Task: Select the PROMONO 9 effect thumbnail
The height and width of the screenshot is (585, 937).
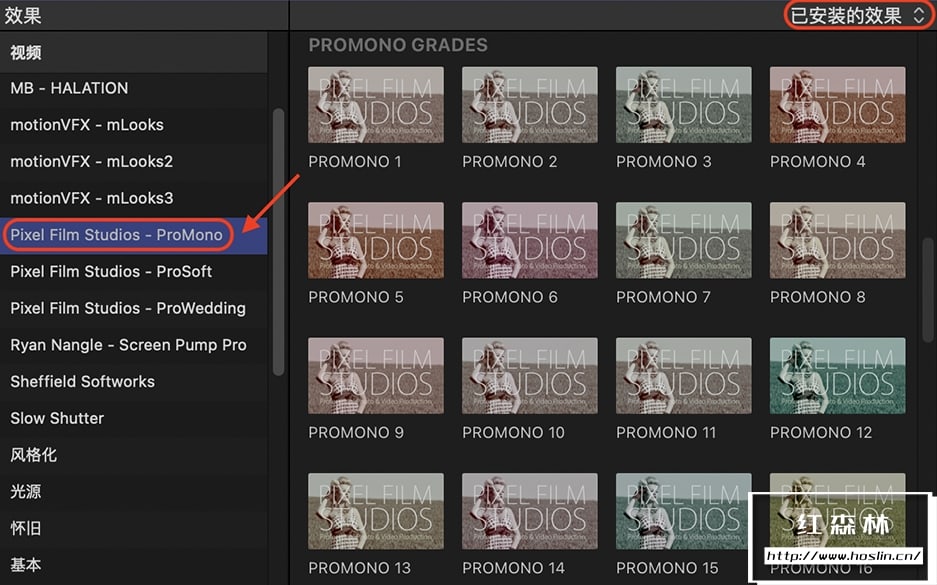Action: coord(376,376)
